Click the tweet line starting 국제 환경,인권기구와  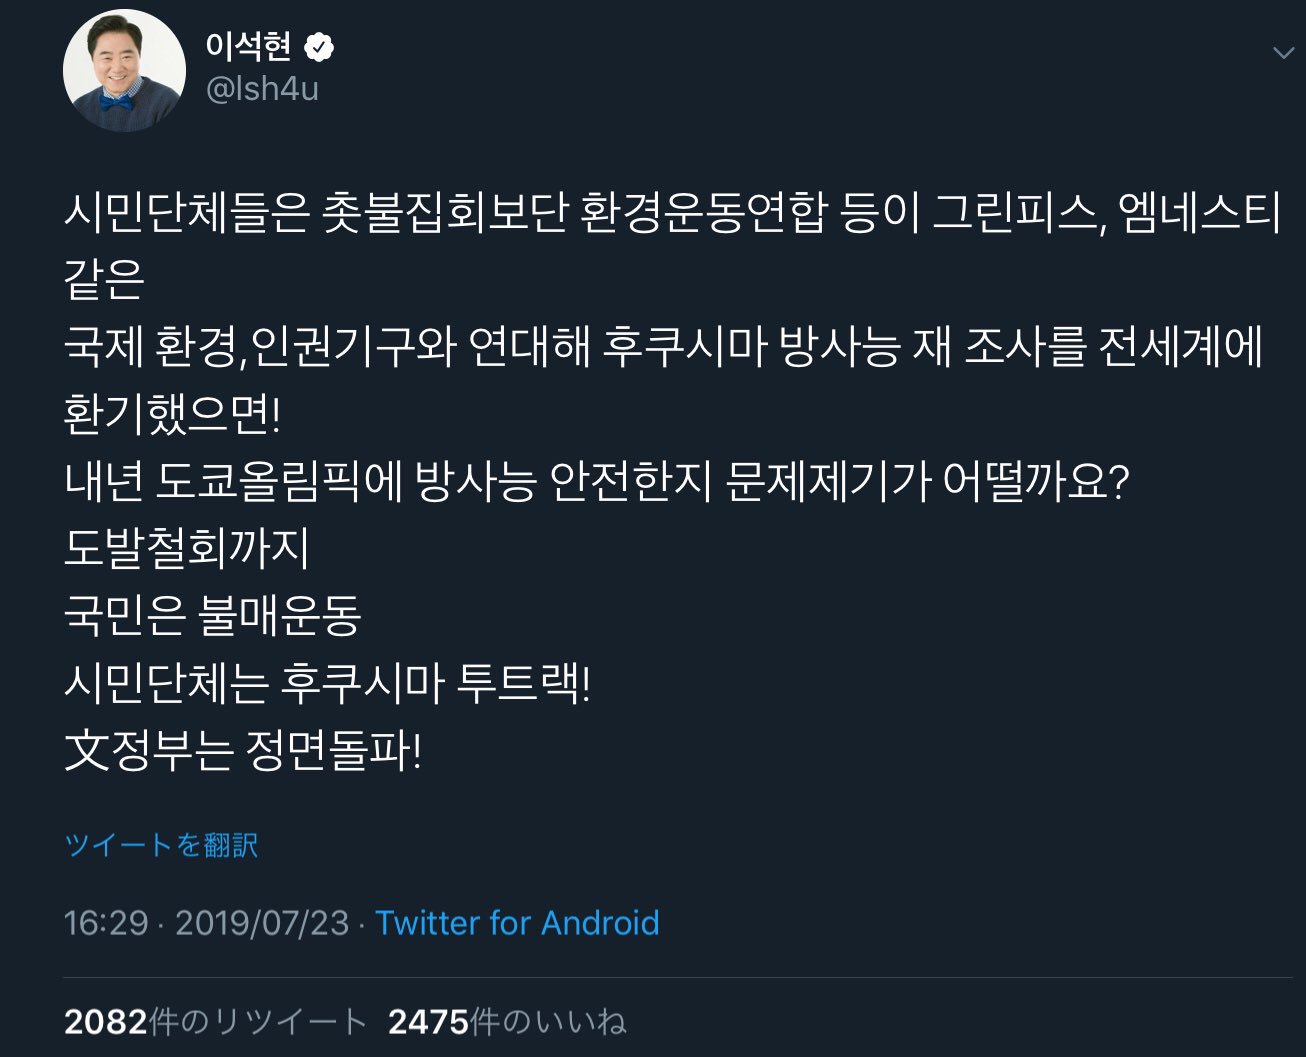pyautogui.click(x=663, y=347)
